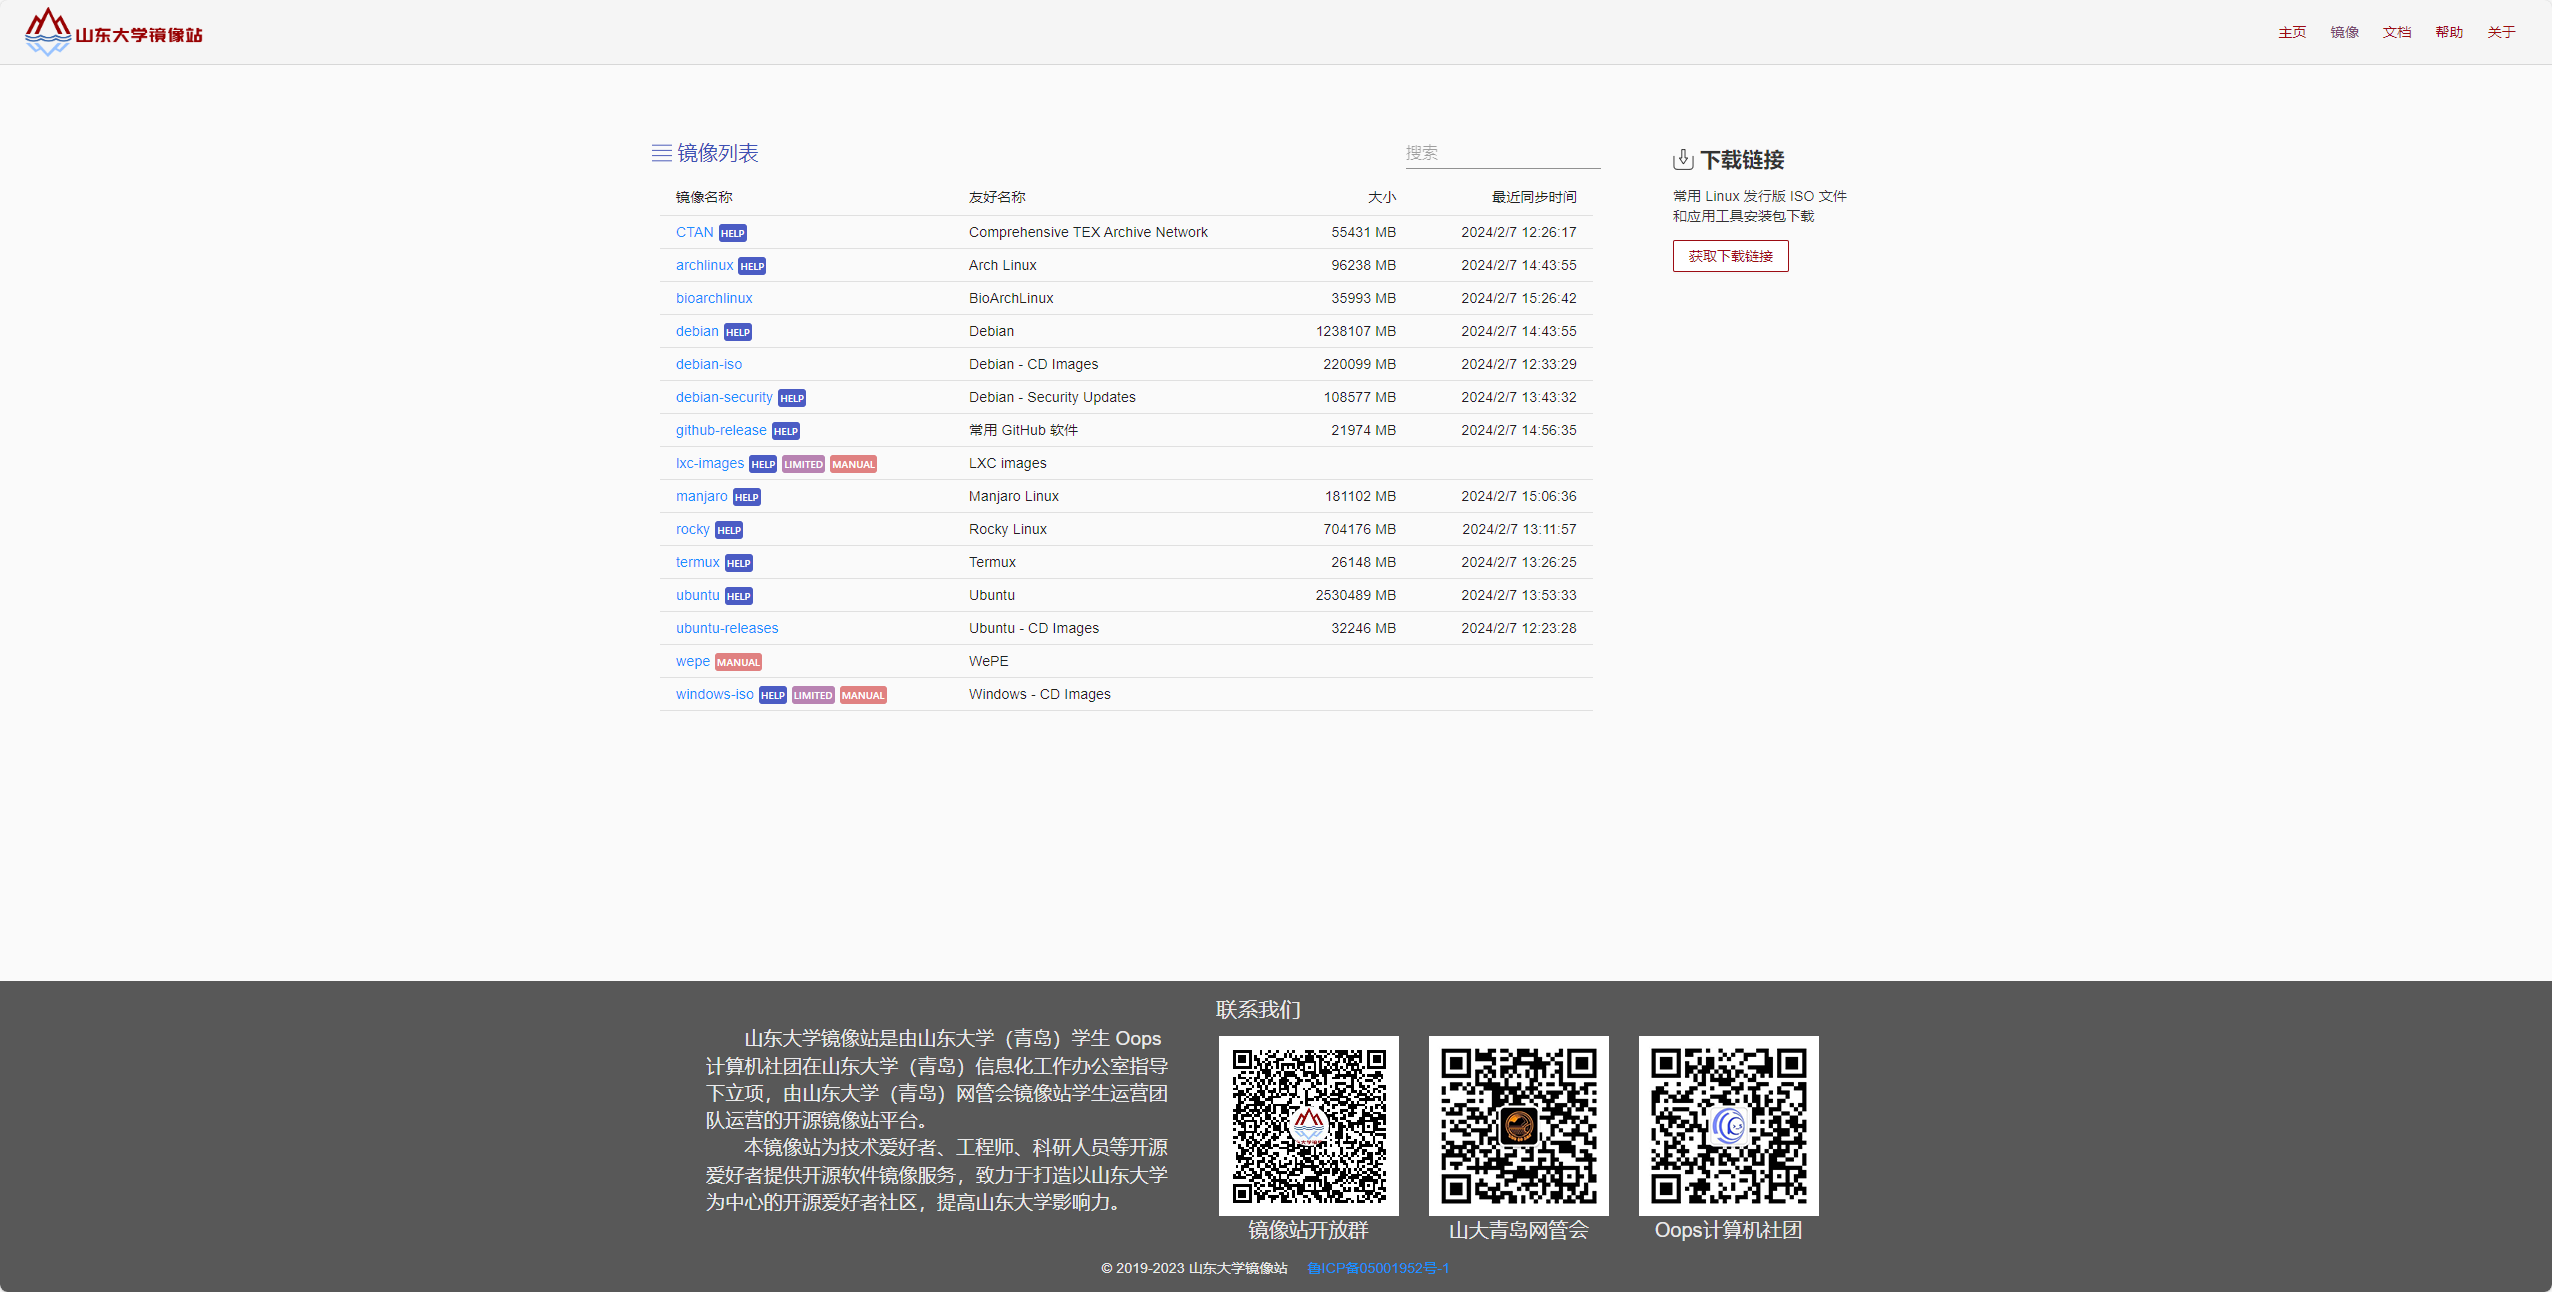2552x1292 pixels.
Task: Click the download links section icon
Action: click(1683, 160)
